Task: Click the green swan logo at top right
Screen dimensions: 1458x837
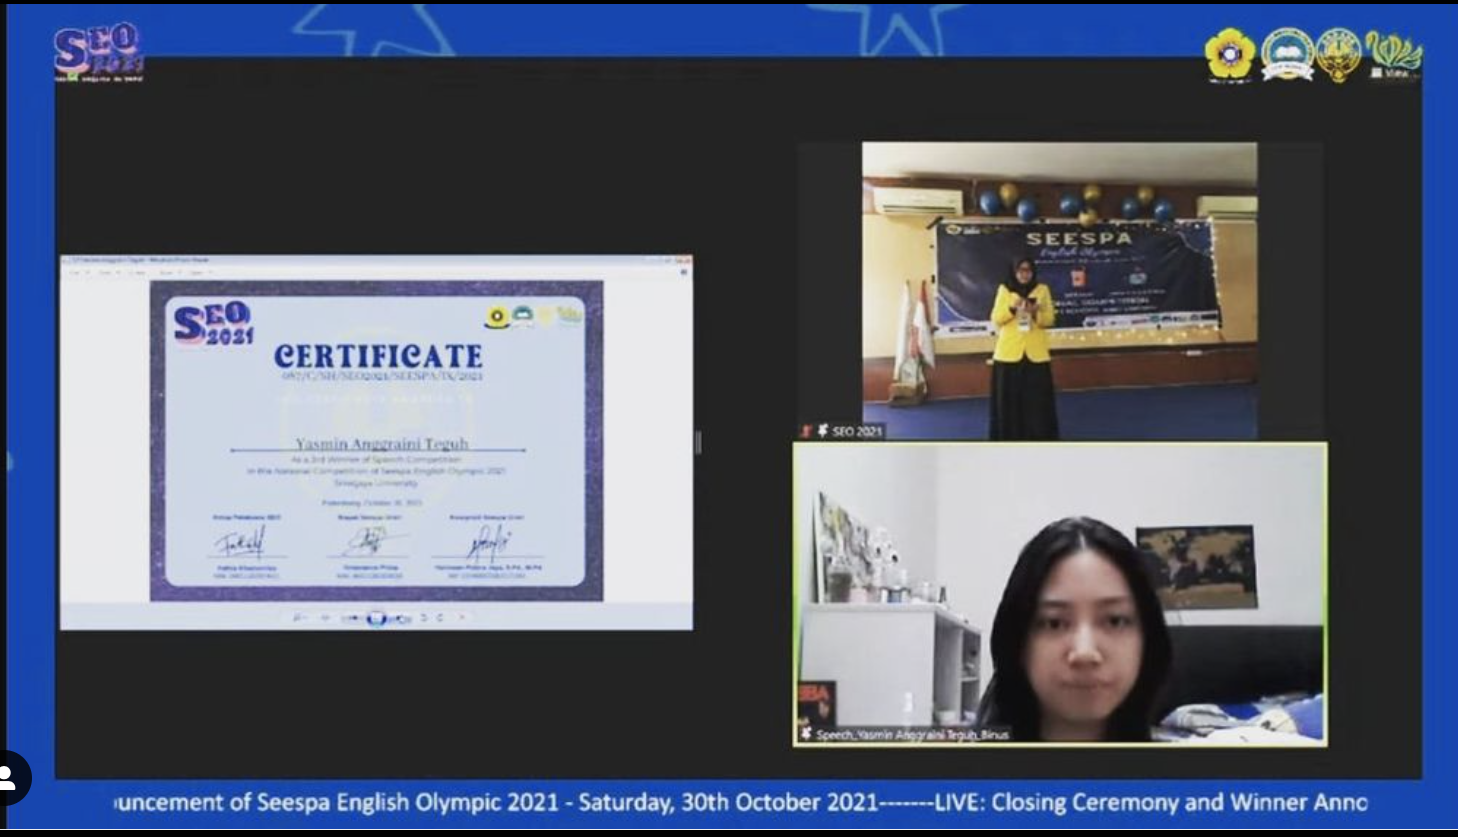Action: pos(1394,54)
